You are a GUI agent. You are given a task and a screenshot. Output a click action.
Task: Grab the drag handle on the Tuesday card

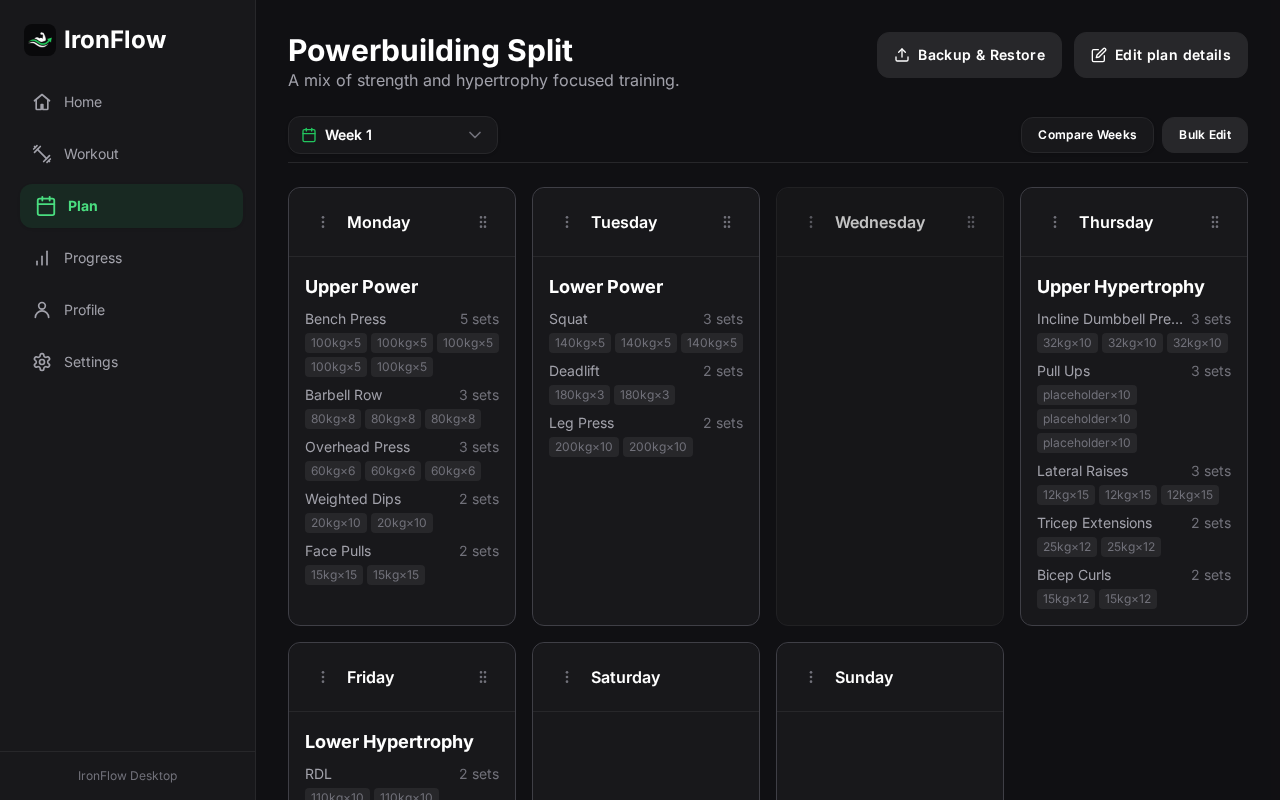727,222
